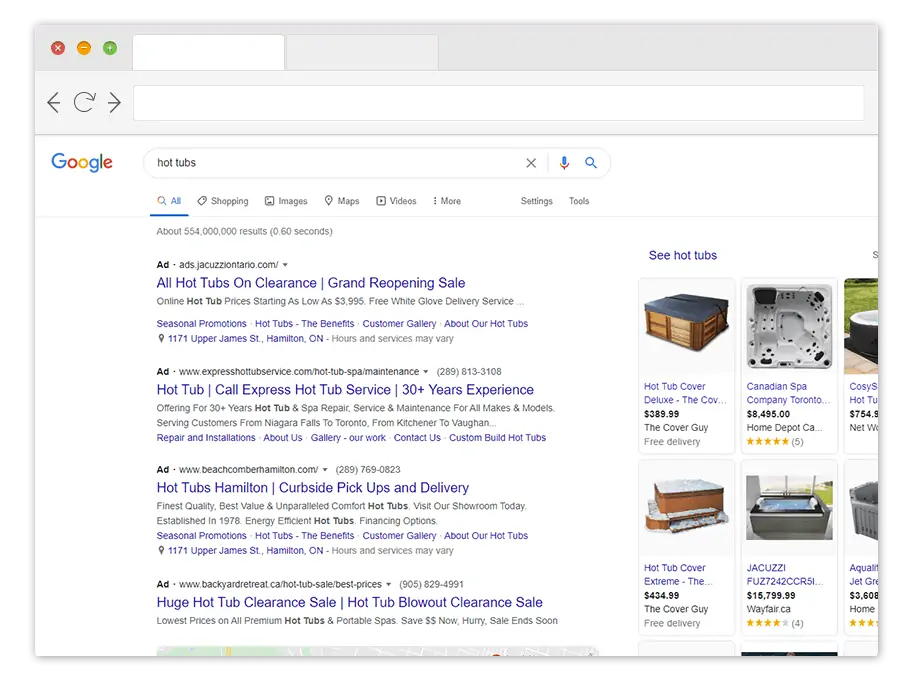Image resolution: width=912 pixels, height=699 pixels.
Task: Click 'About 554,000,000 results' text
Action: [244, 231]
